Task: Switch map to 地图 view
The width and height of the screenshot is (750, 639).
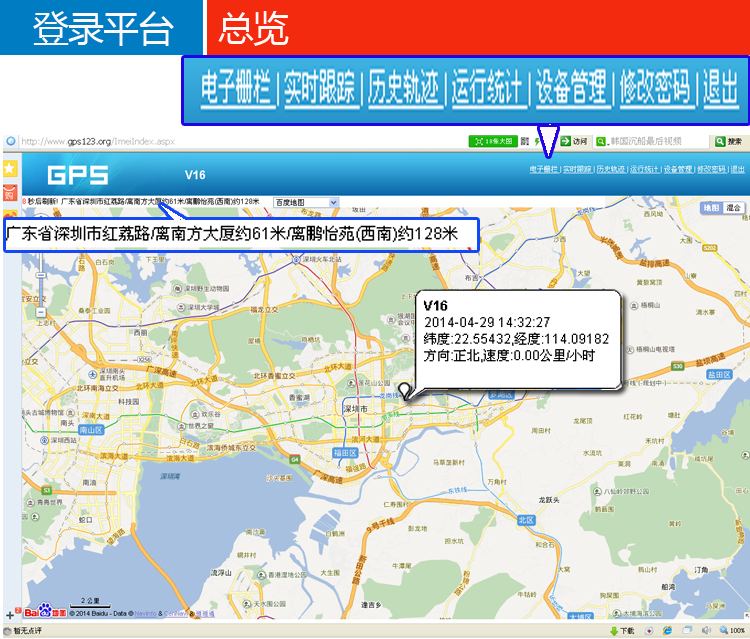Action: pyautogui.click(x=710, y=208)
